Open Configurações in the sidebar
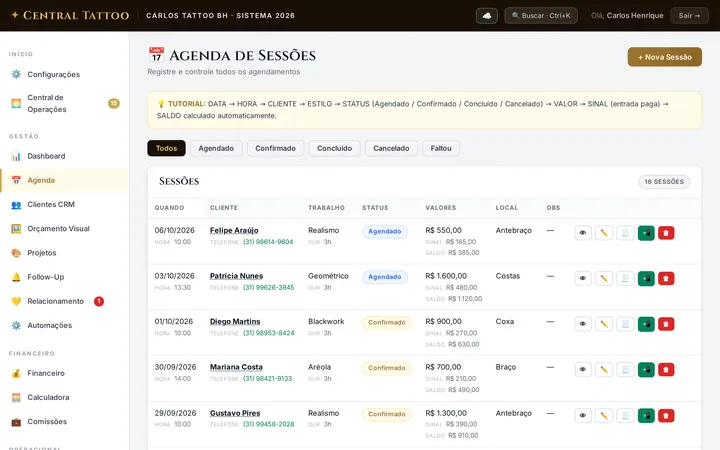 (64, 74)
